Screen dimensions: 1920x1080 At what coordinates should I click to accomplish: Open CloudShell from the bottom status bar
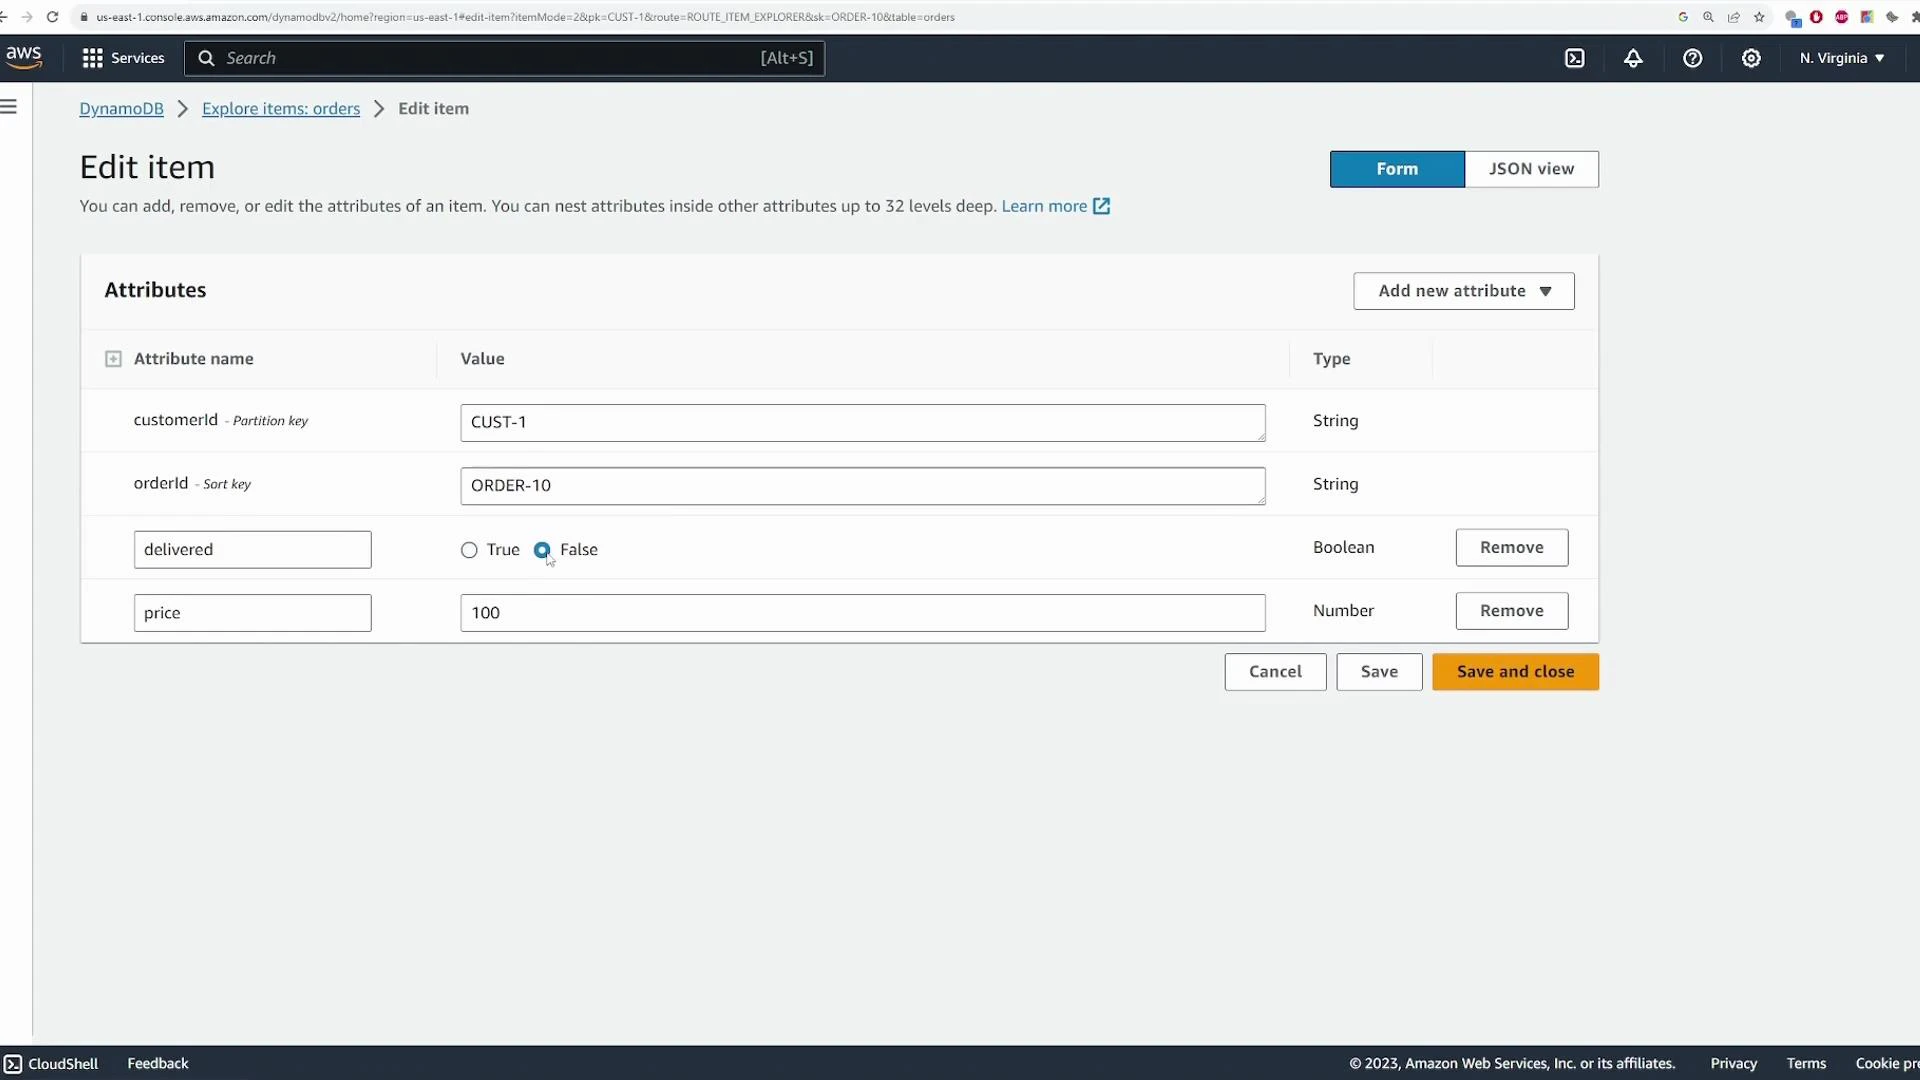[51, 1063]
